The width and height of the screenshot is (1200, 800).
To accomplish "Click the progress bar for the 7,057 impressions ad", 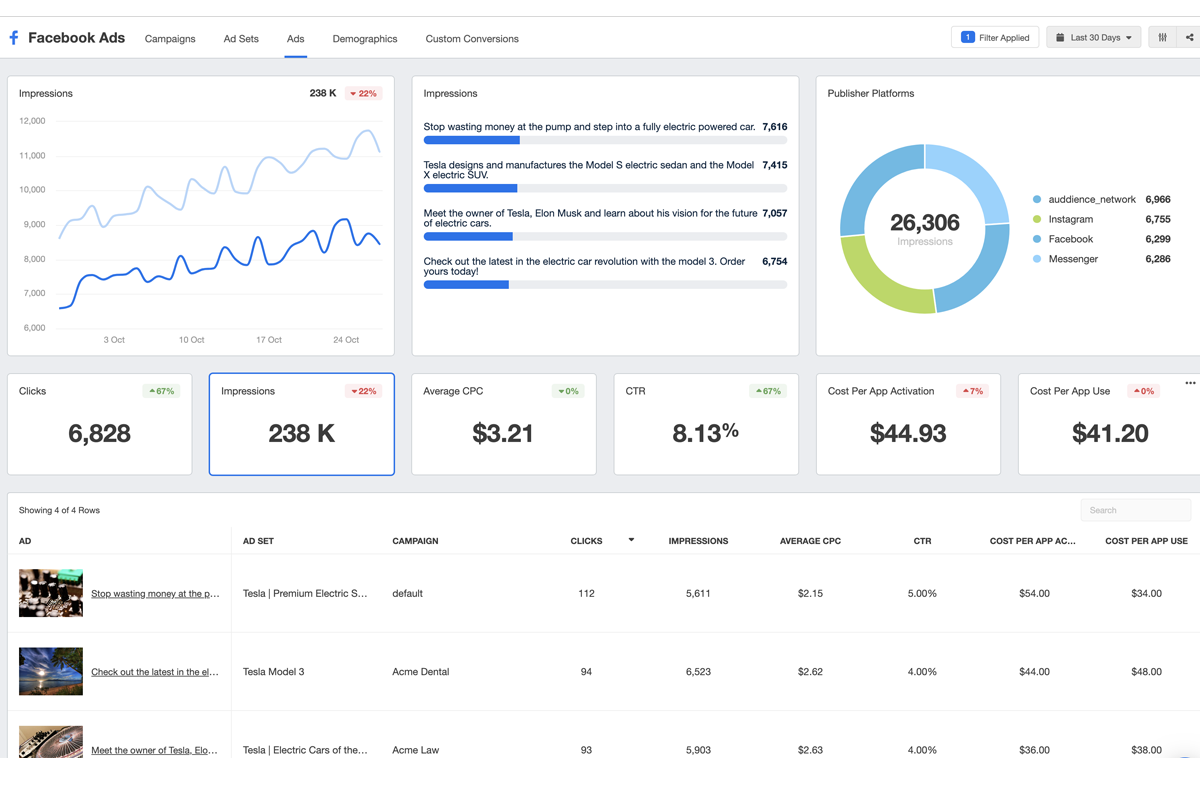I will click(x=605, y=237).
